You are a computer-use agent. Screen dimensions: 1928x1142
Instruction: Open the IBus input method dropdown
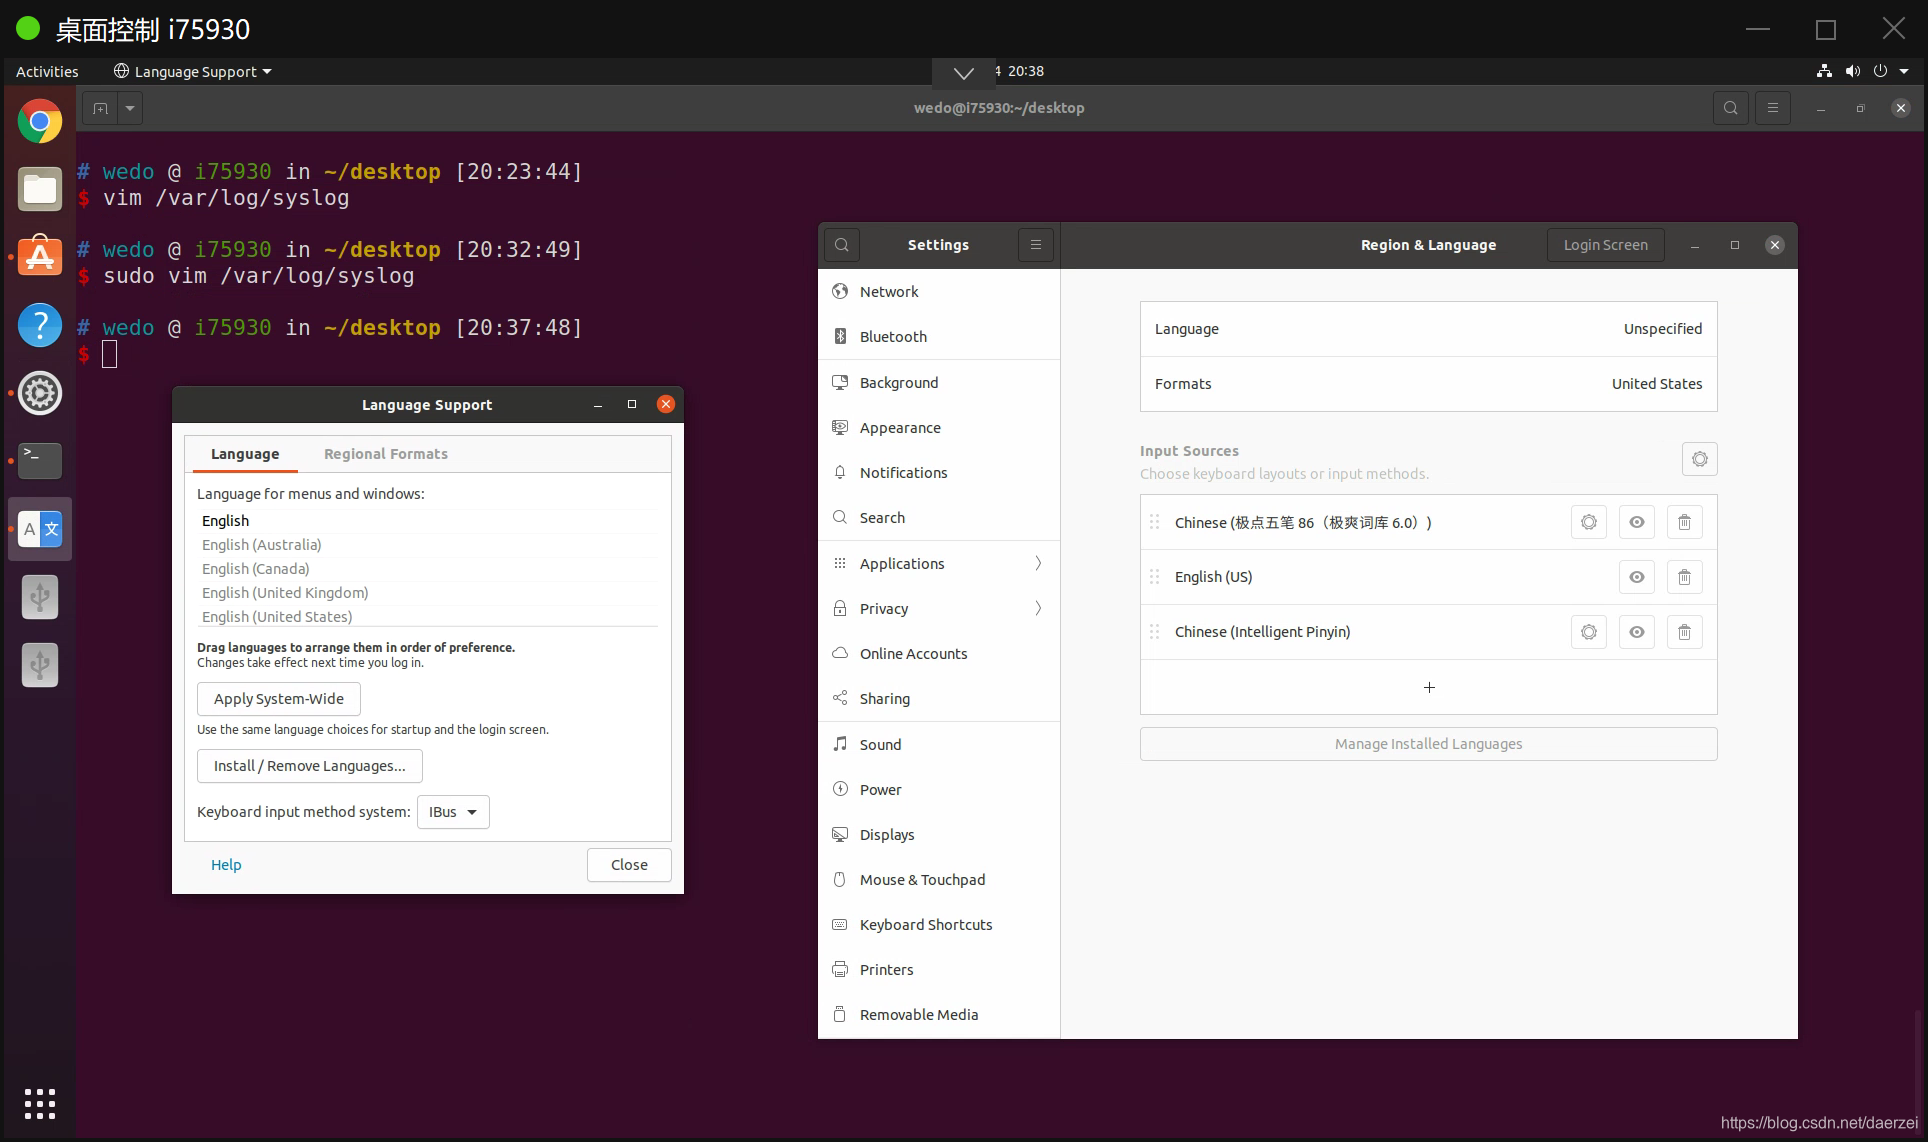coord(453,812)
